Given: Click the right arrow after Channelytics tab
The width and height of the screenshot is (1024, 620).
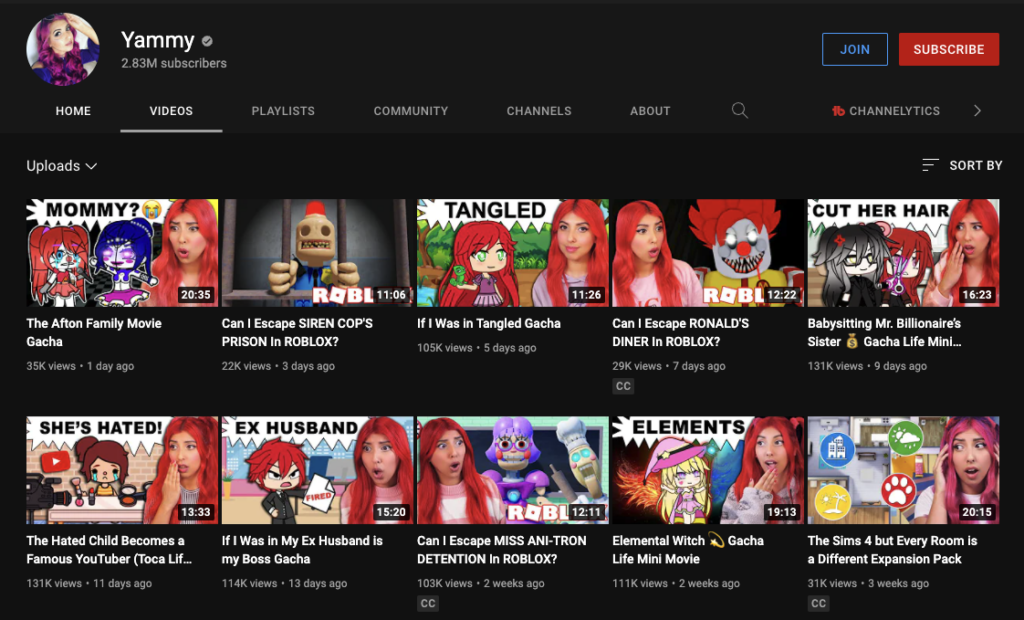Looking at the screenshot, I should pos(977,110).
